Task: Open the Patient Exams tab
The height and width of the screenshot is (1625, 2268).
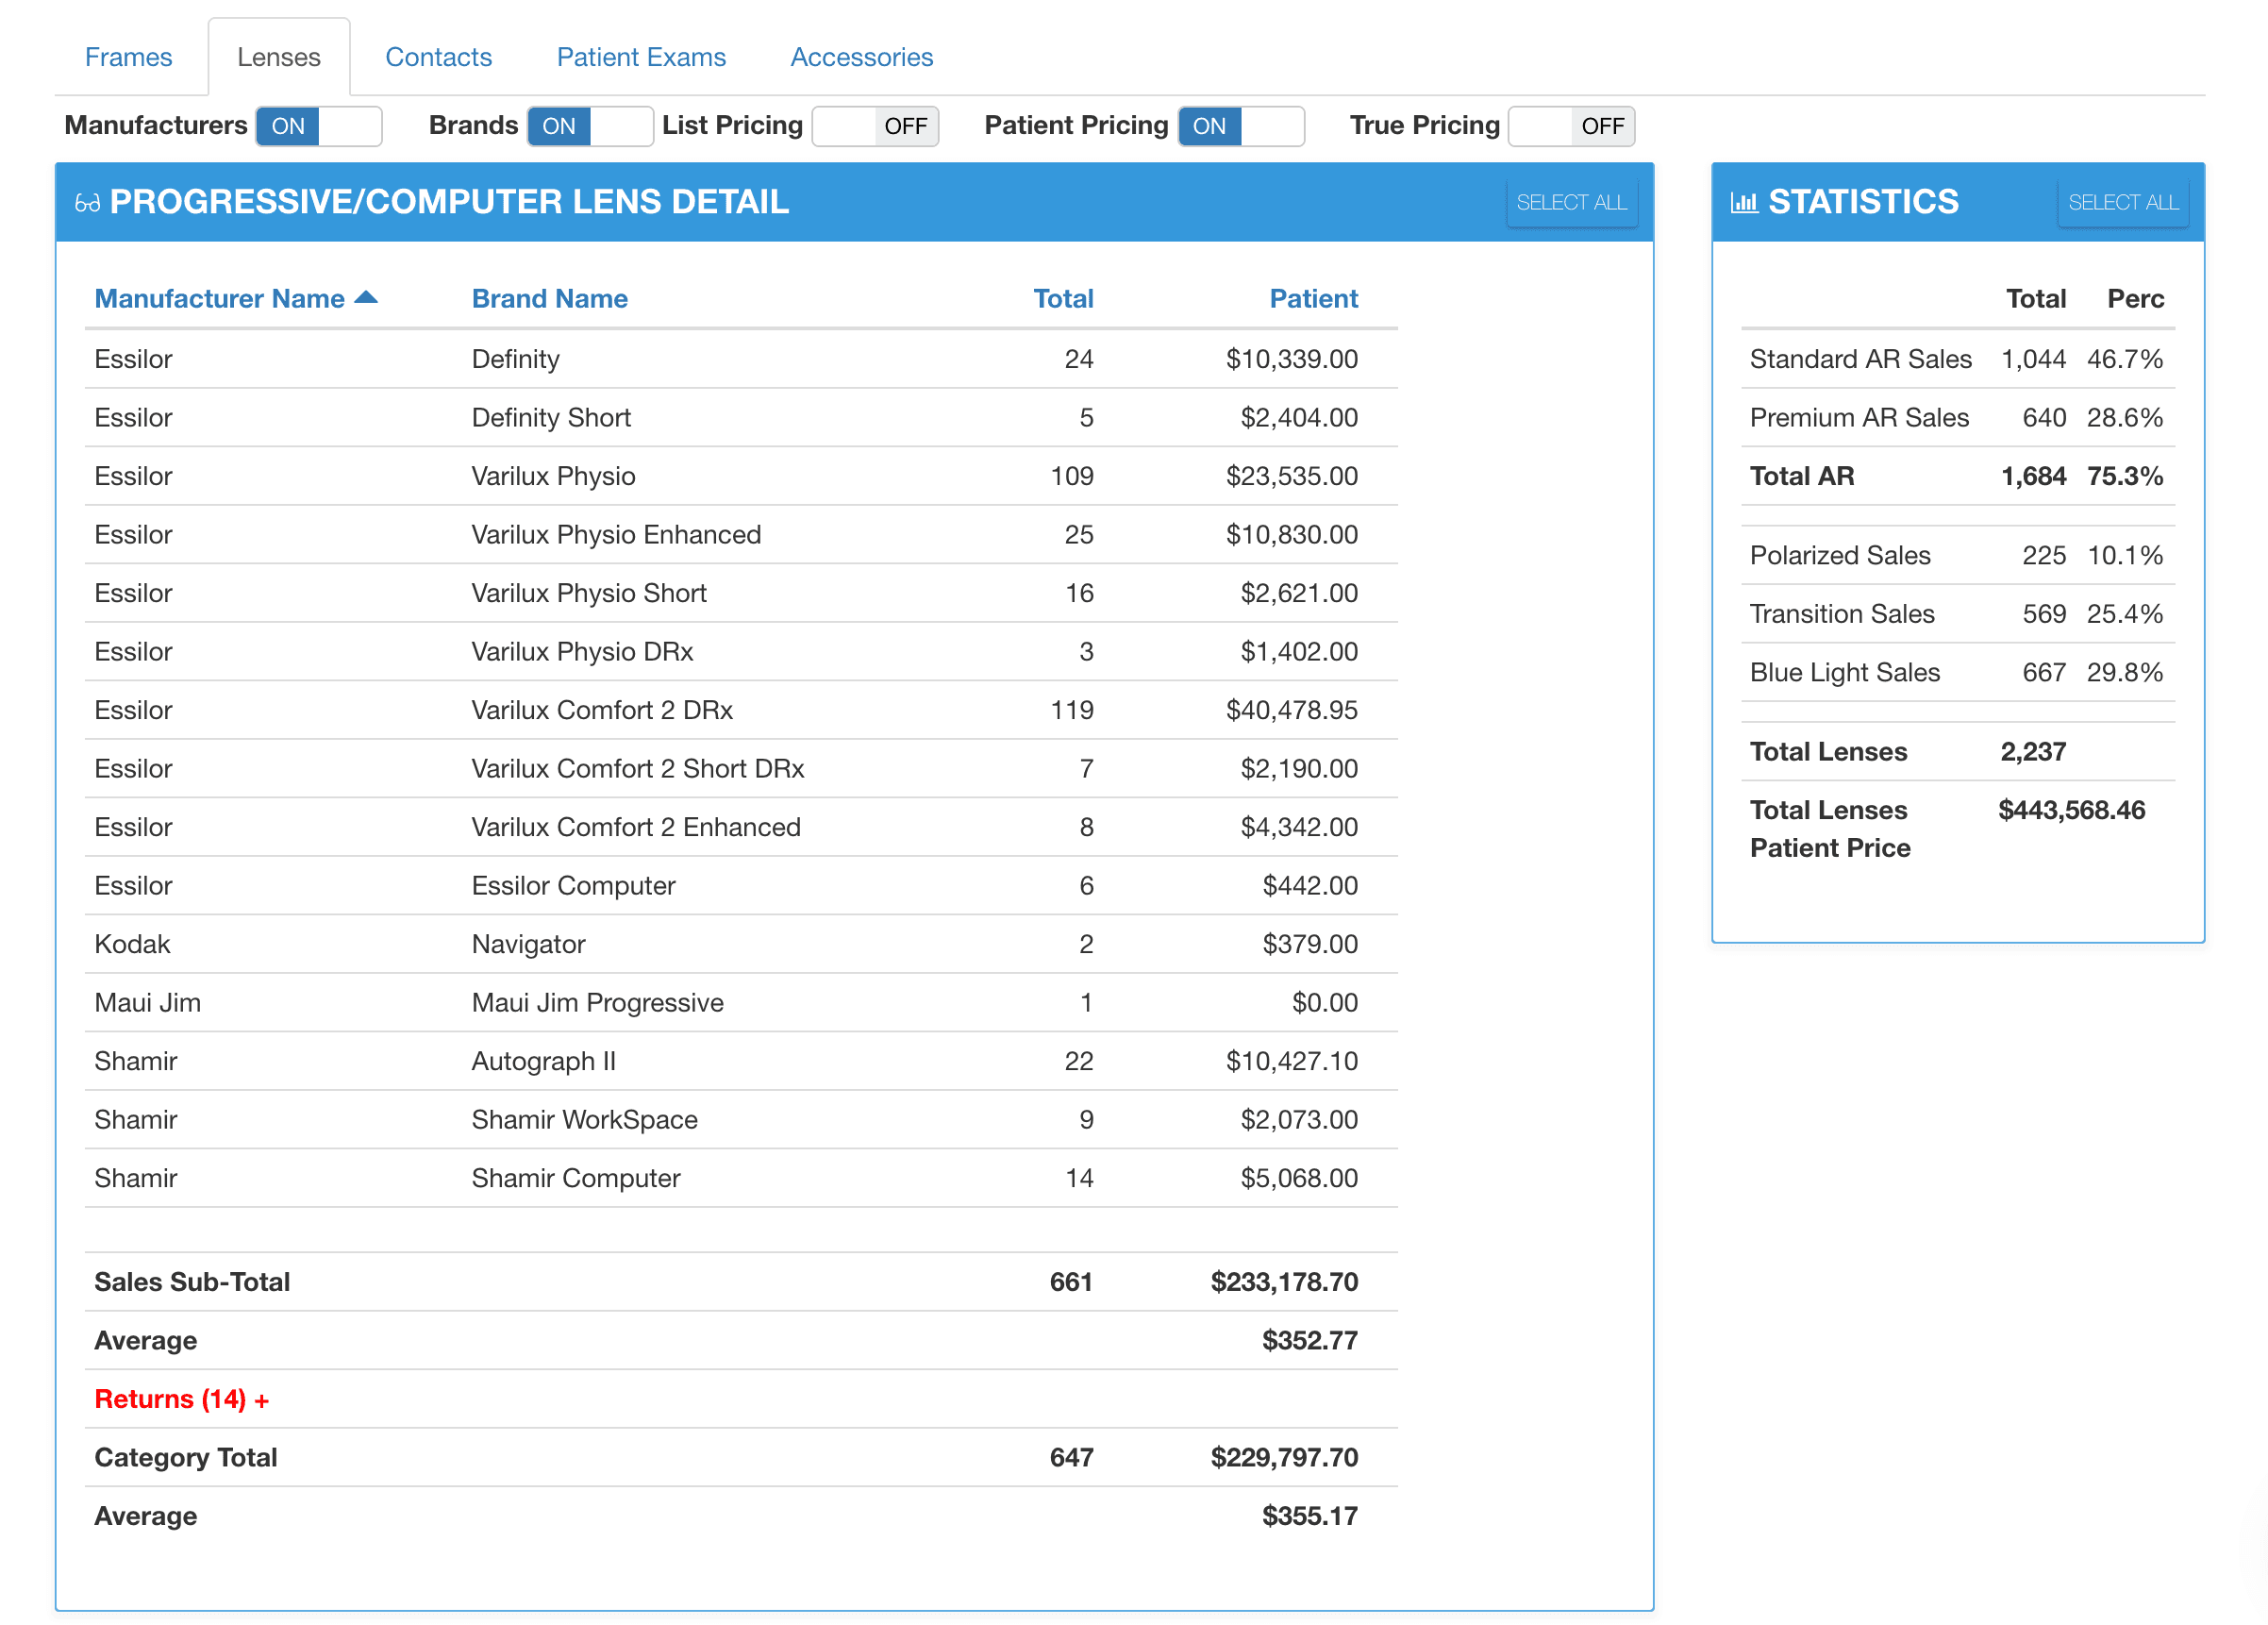Action: 641,57
